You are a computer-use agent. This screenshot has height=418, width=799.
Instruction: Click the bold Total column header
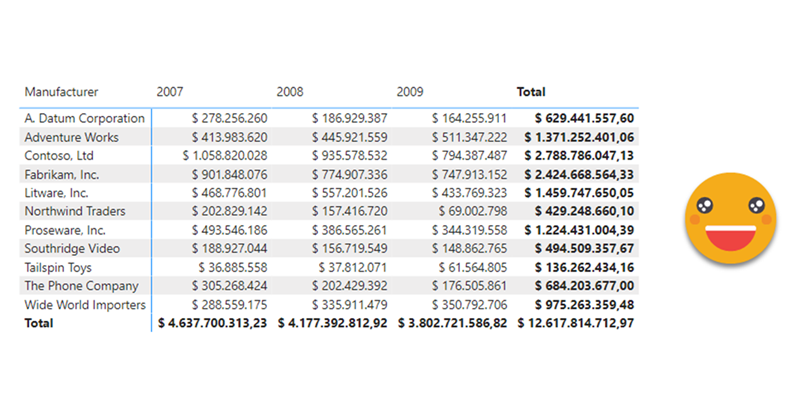pos(530,92)
